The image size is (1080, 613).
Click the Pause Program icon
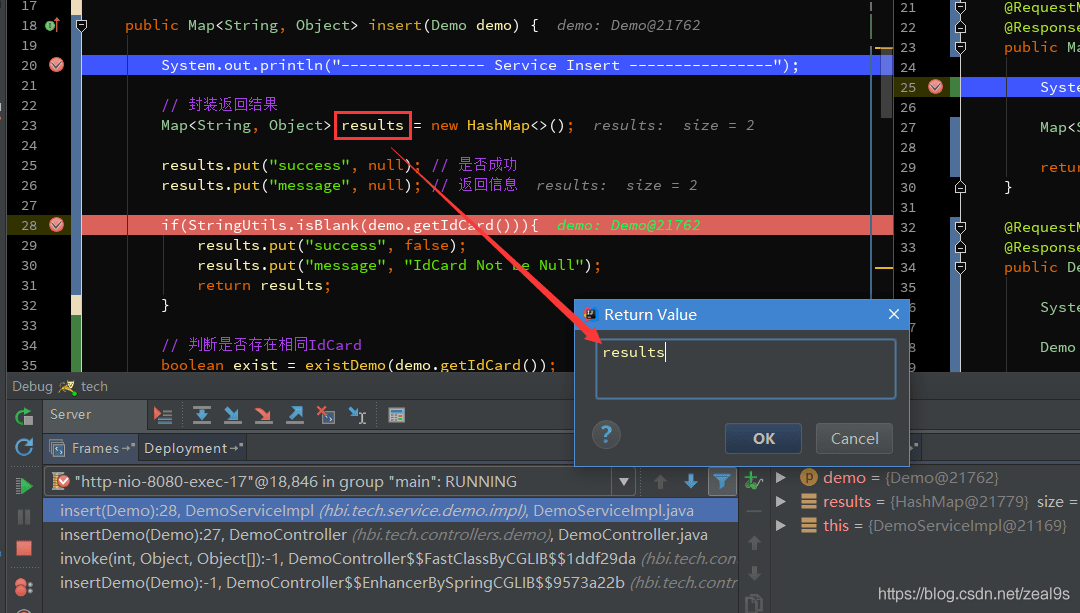[x=24, y=517]
